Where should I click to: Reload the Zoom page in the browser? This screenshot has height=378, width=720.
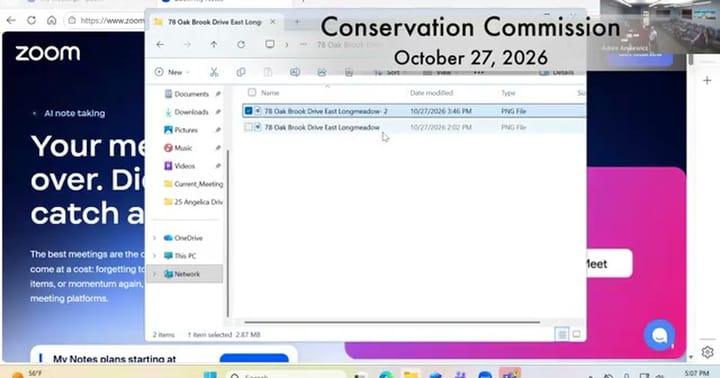(x=31, y=20)
